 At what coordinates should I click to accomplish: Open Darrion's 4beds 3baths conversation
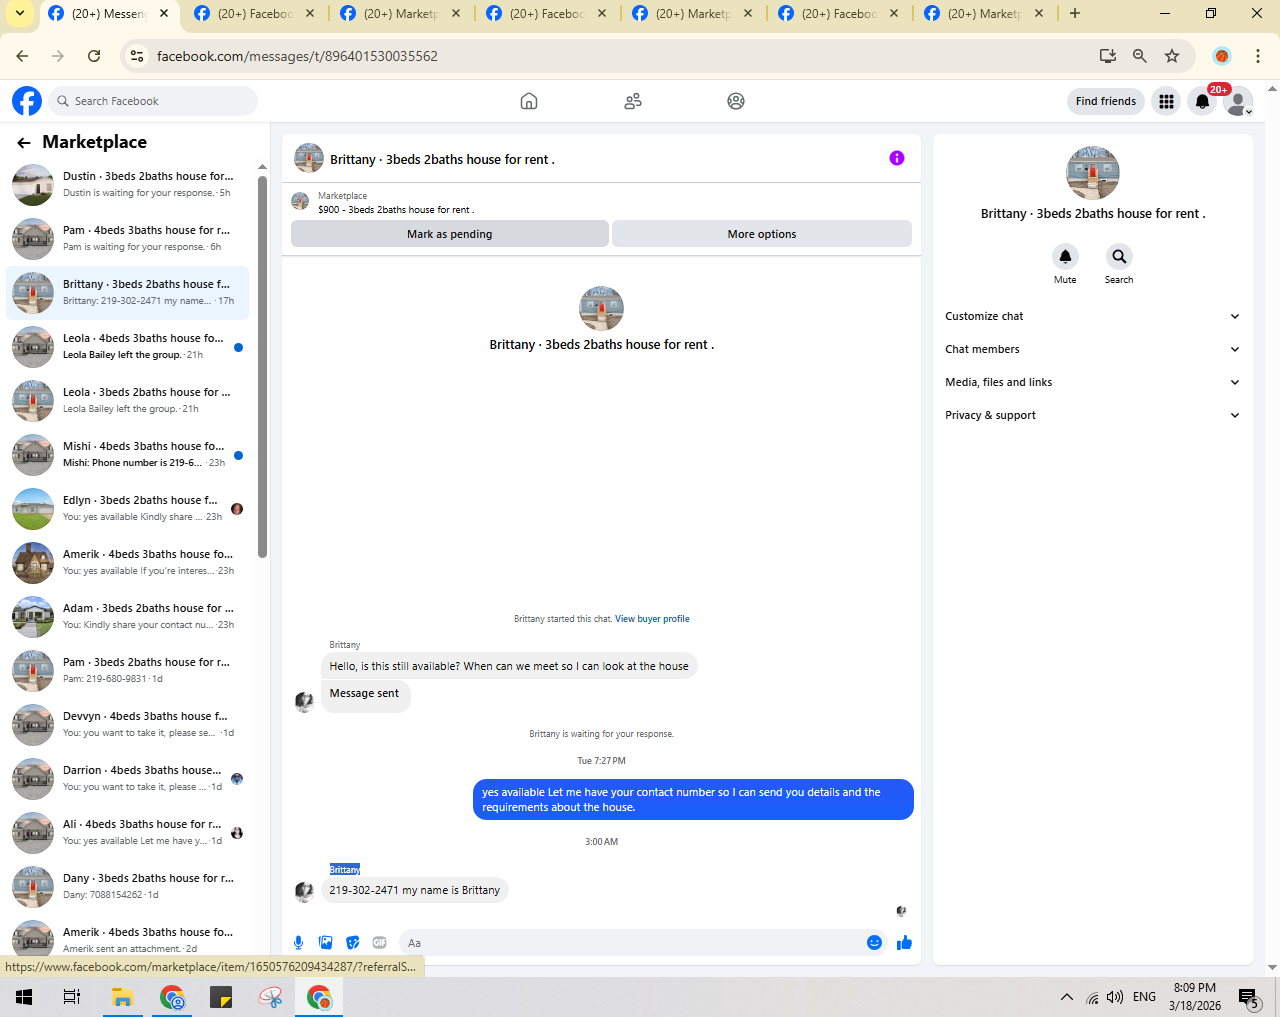click(x=127, y=779)
